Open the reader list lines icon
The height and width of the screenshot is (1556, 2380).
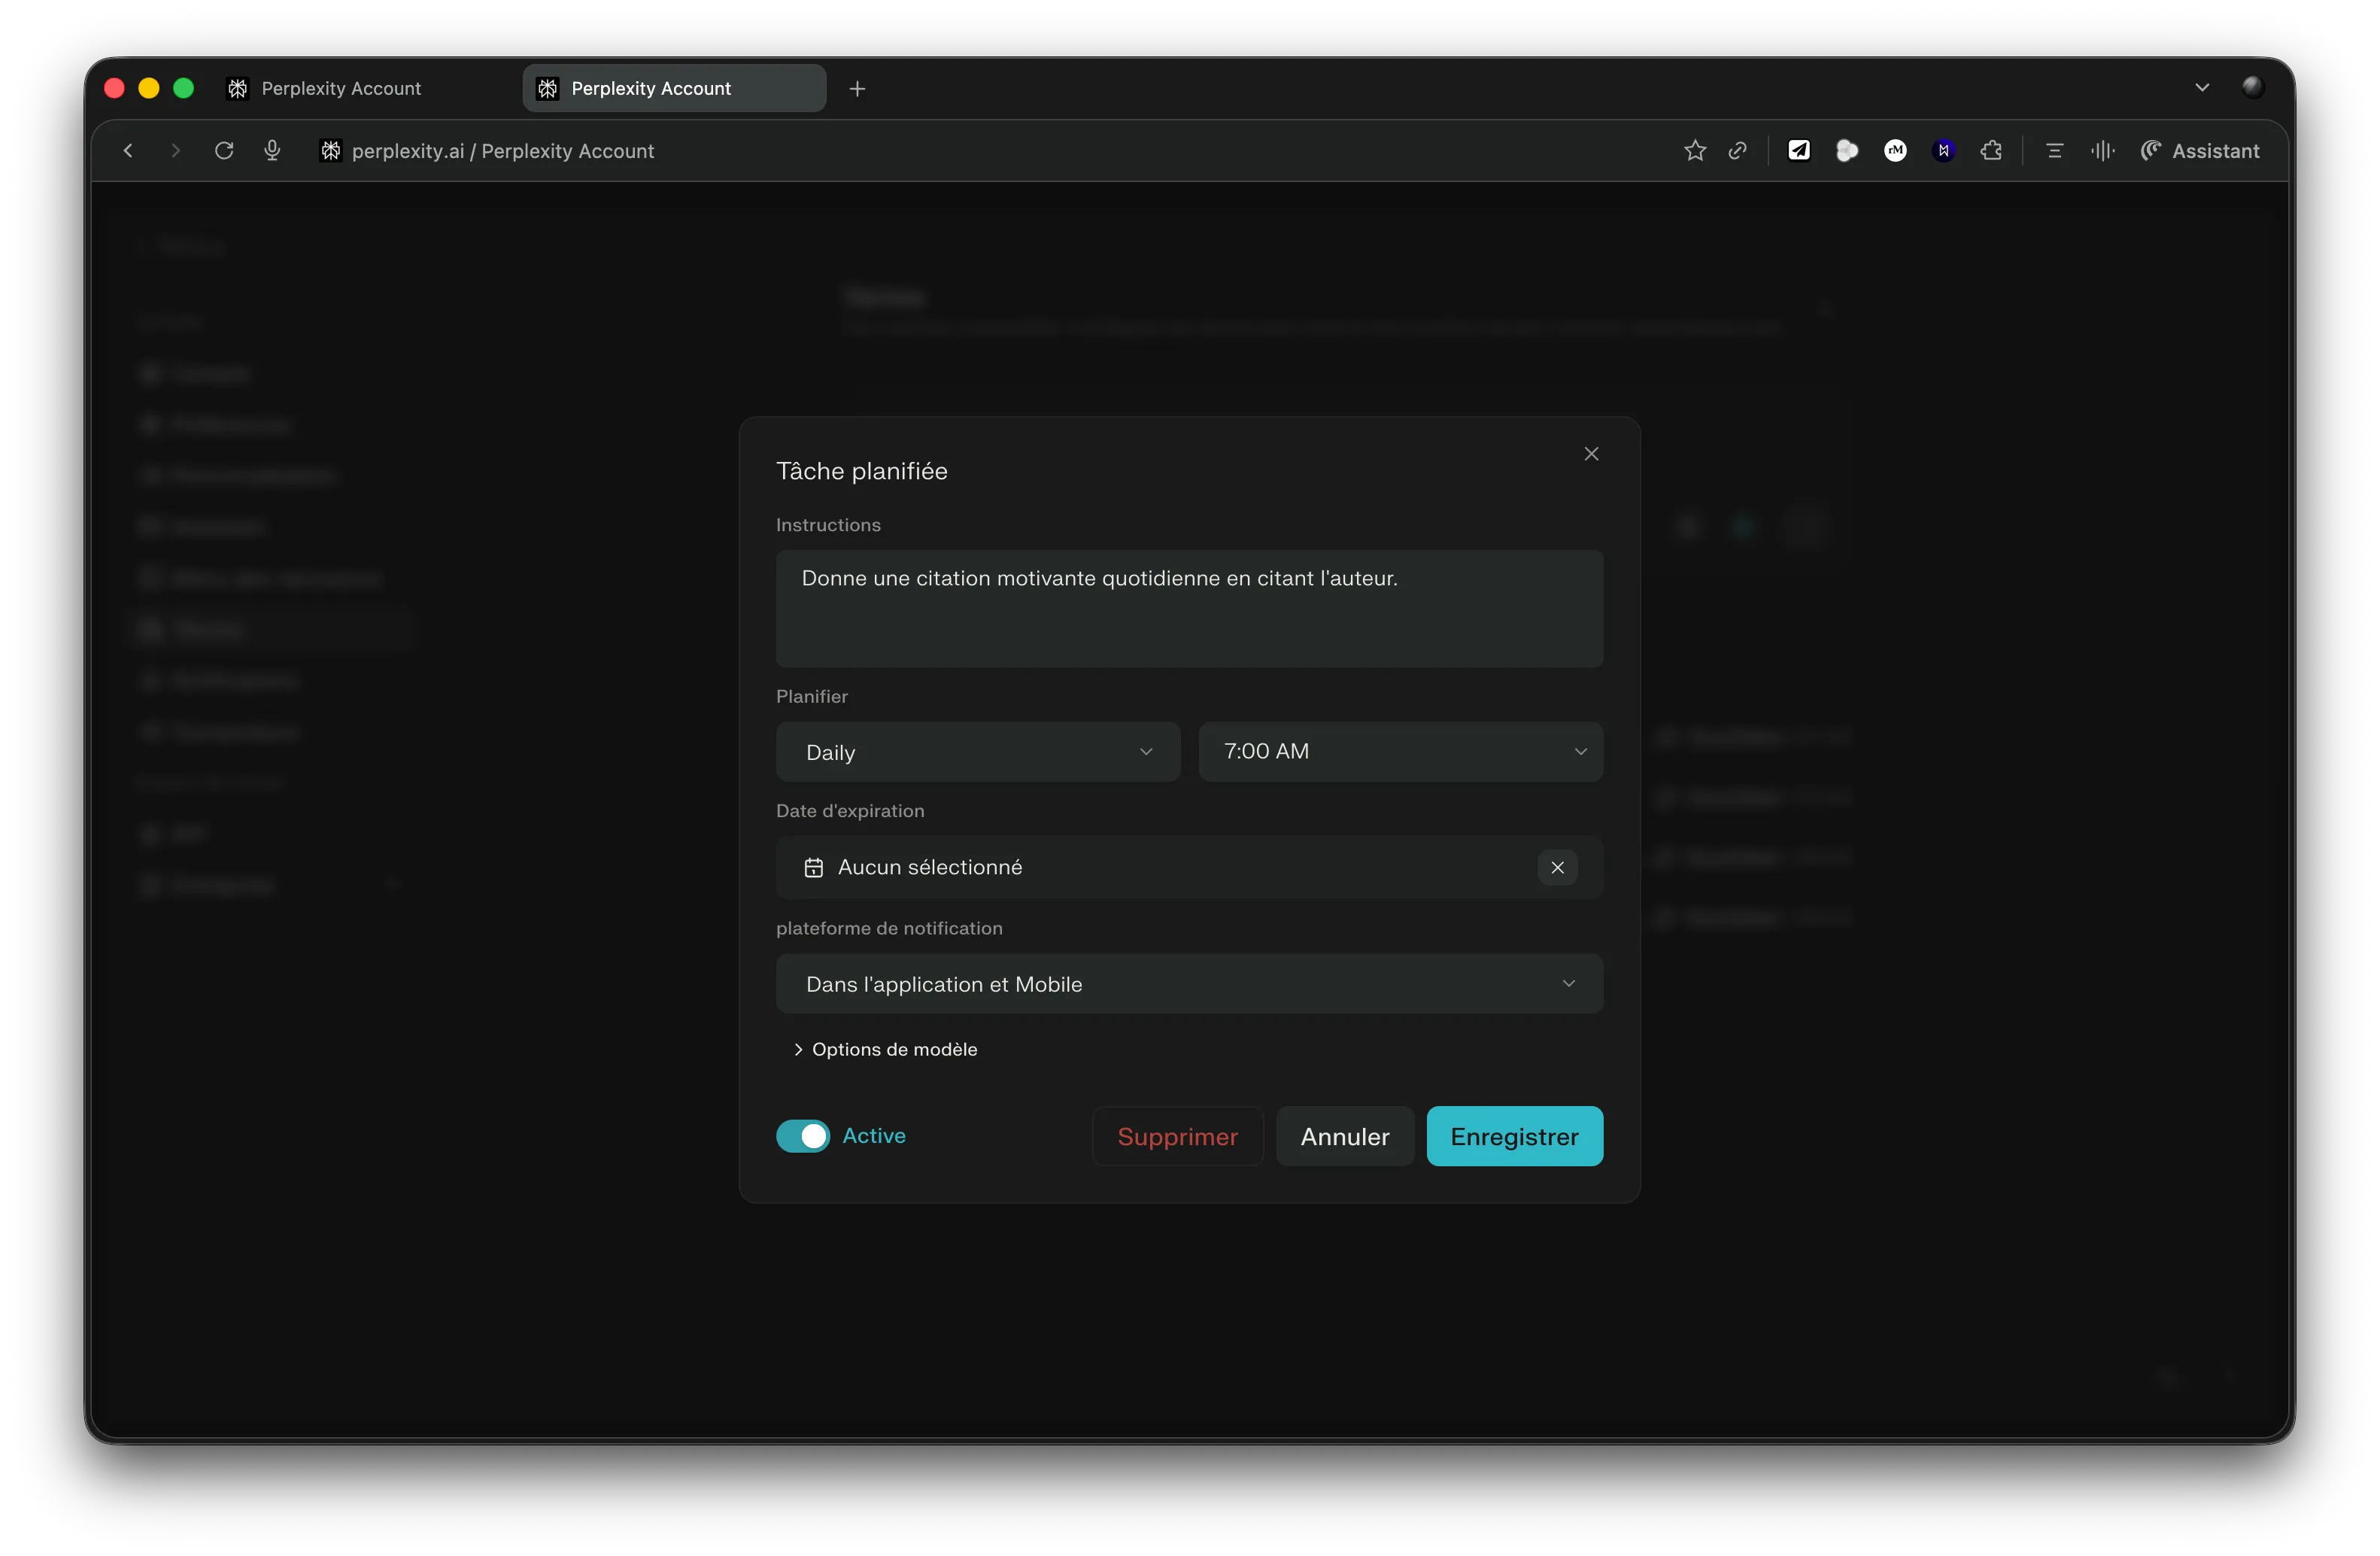pos(2054,151)
